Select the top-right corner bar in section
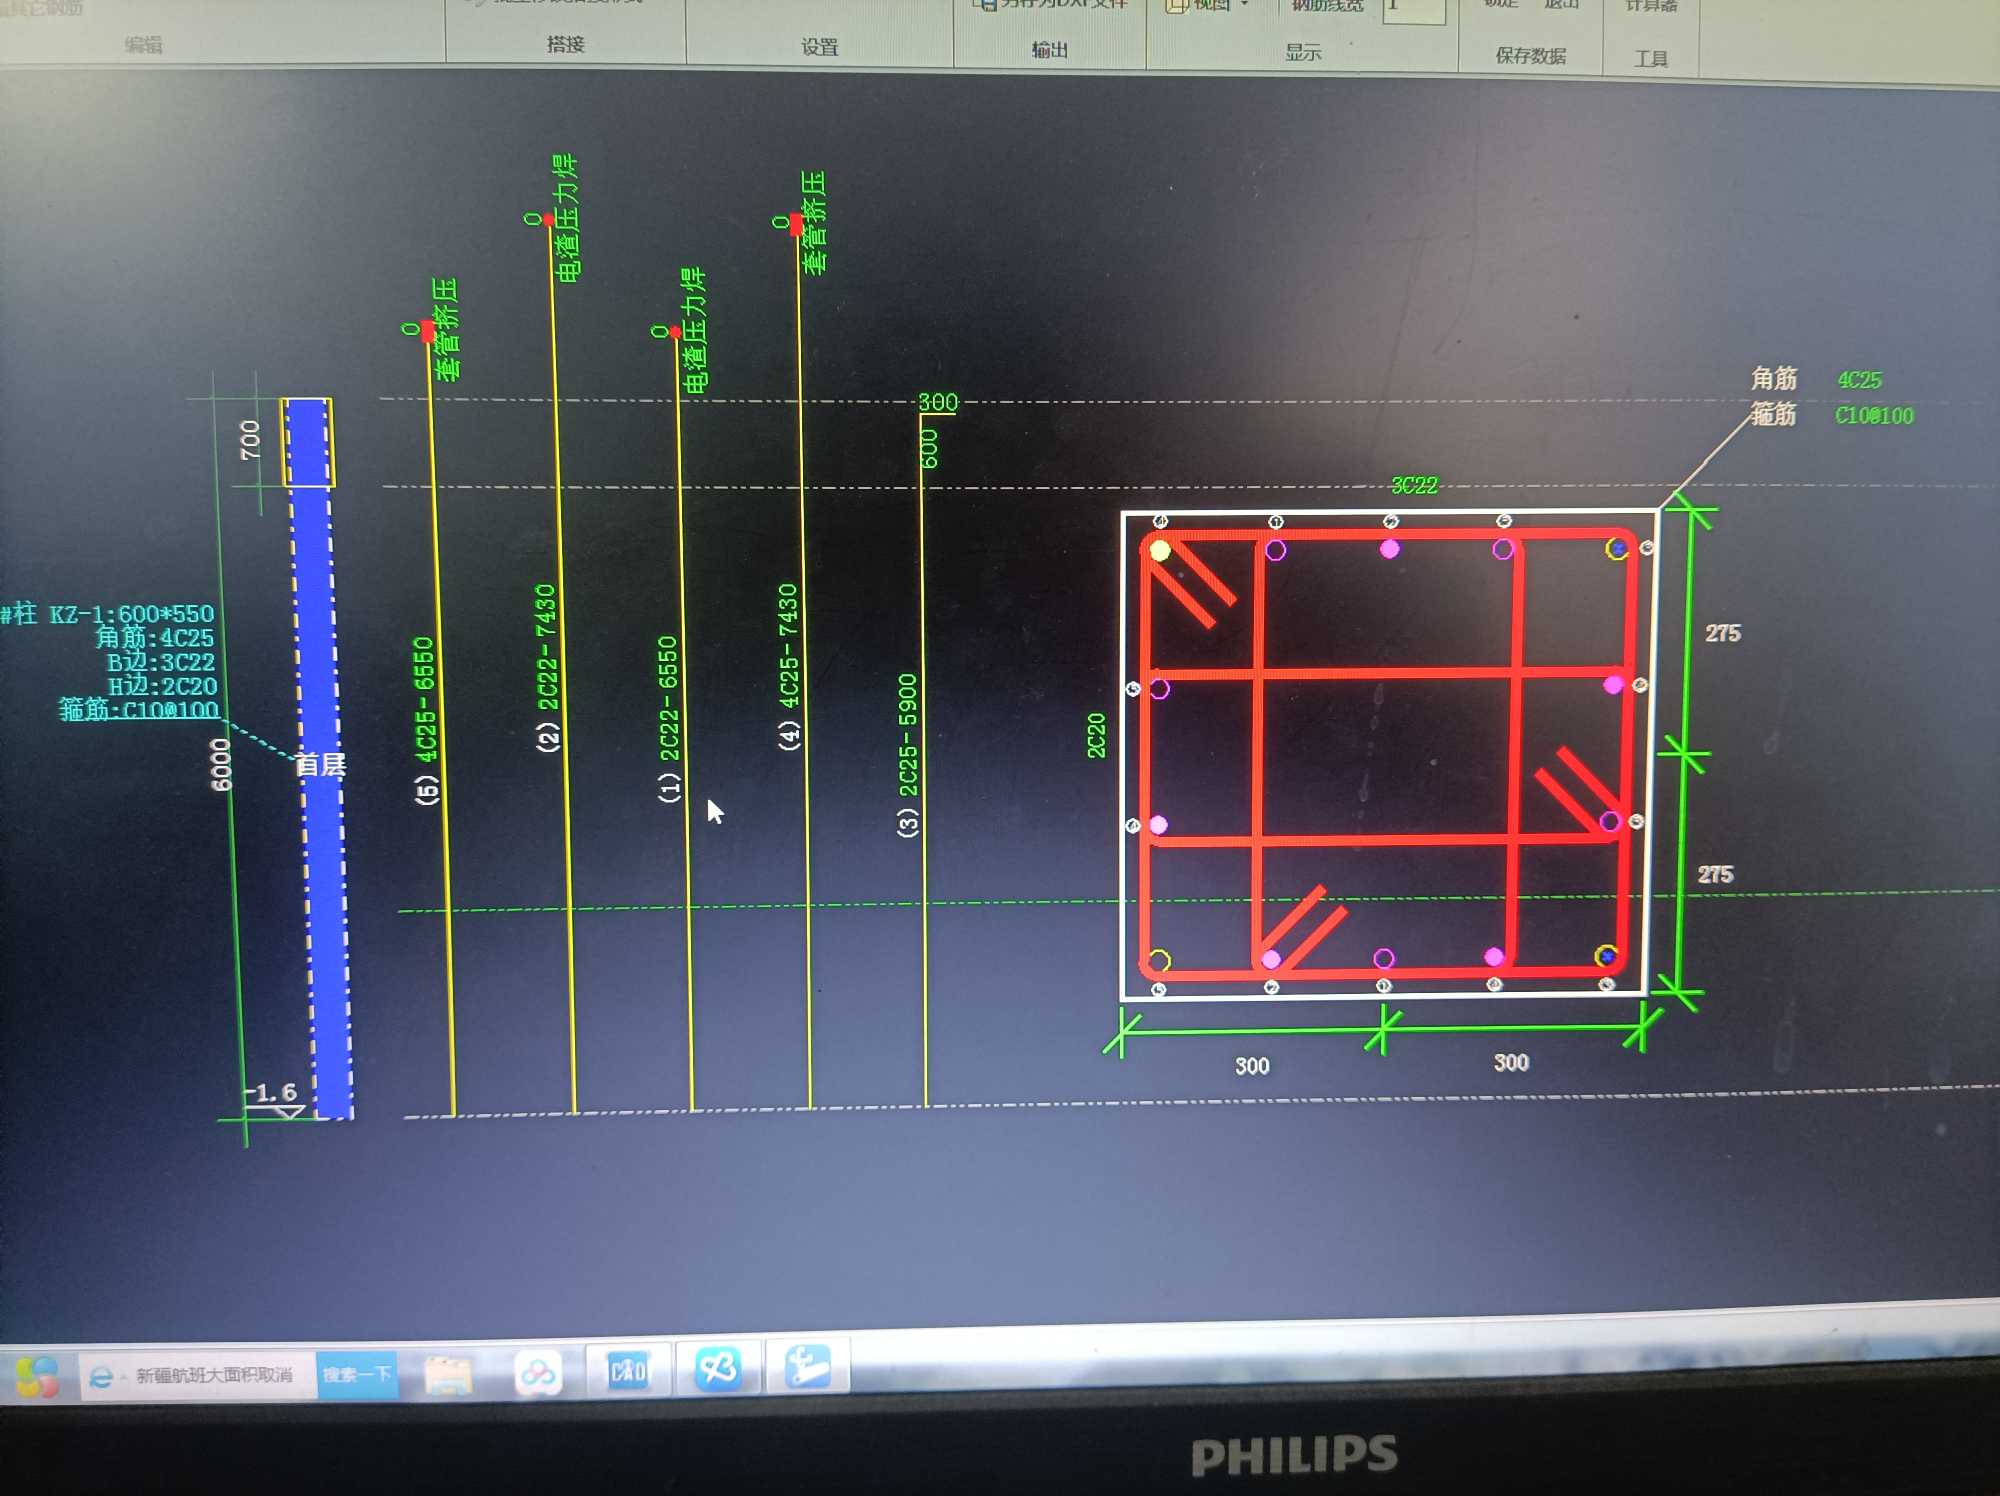 pyautogui.click(x=1617, y=548)
